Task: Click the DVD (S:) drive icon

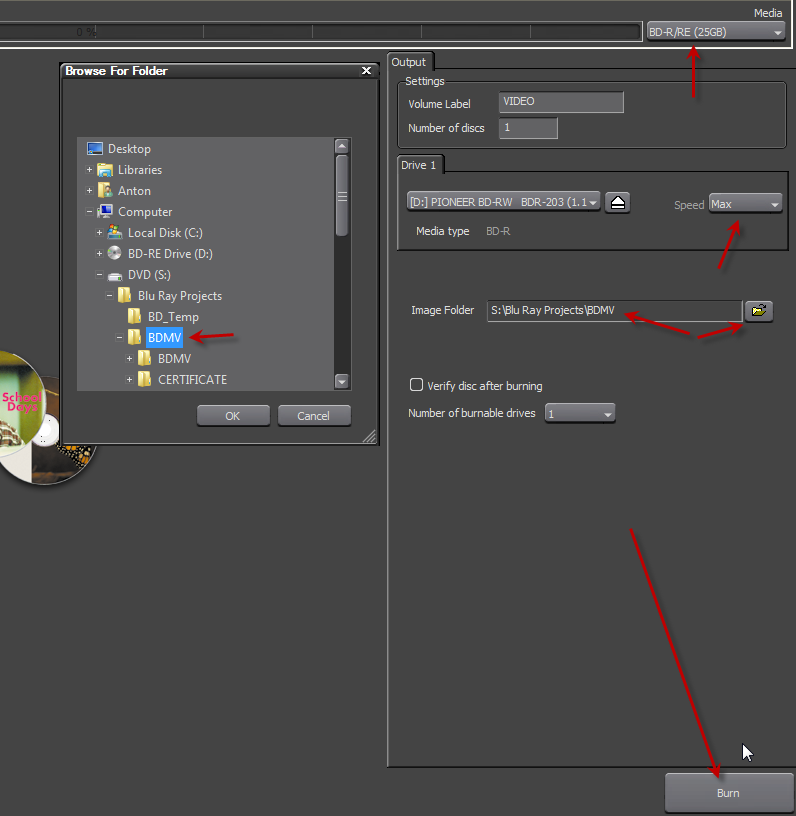Action: tap(115, 275)
